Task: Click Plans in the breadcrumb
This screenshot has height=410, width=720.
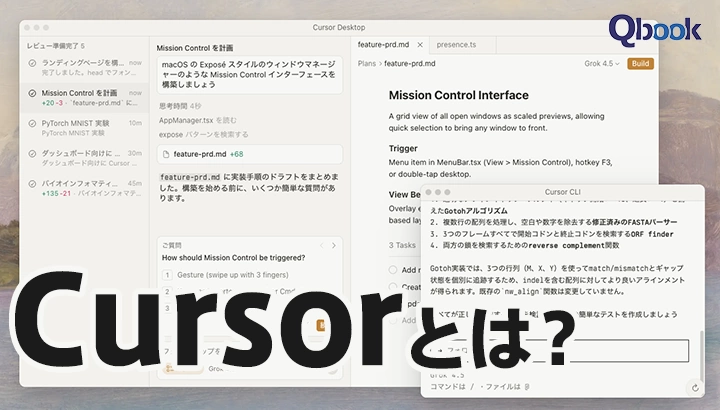Action: click(x=367, y=63)
